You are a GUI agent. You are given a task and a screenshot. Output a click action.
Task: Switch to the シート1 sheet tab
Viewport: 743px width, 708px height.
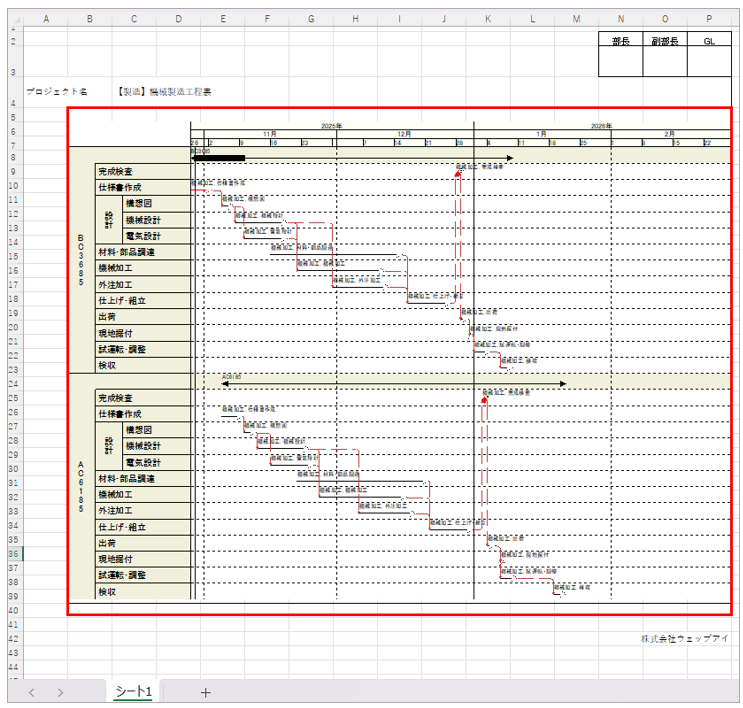click(x=133, y=692)
